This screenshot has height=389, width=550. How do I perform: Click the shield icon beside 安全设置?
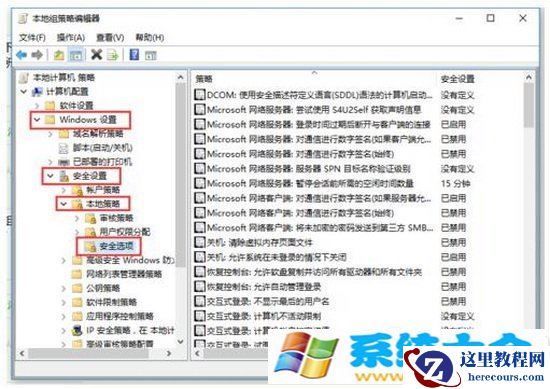(x=64, y=176)
